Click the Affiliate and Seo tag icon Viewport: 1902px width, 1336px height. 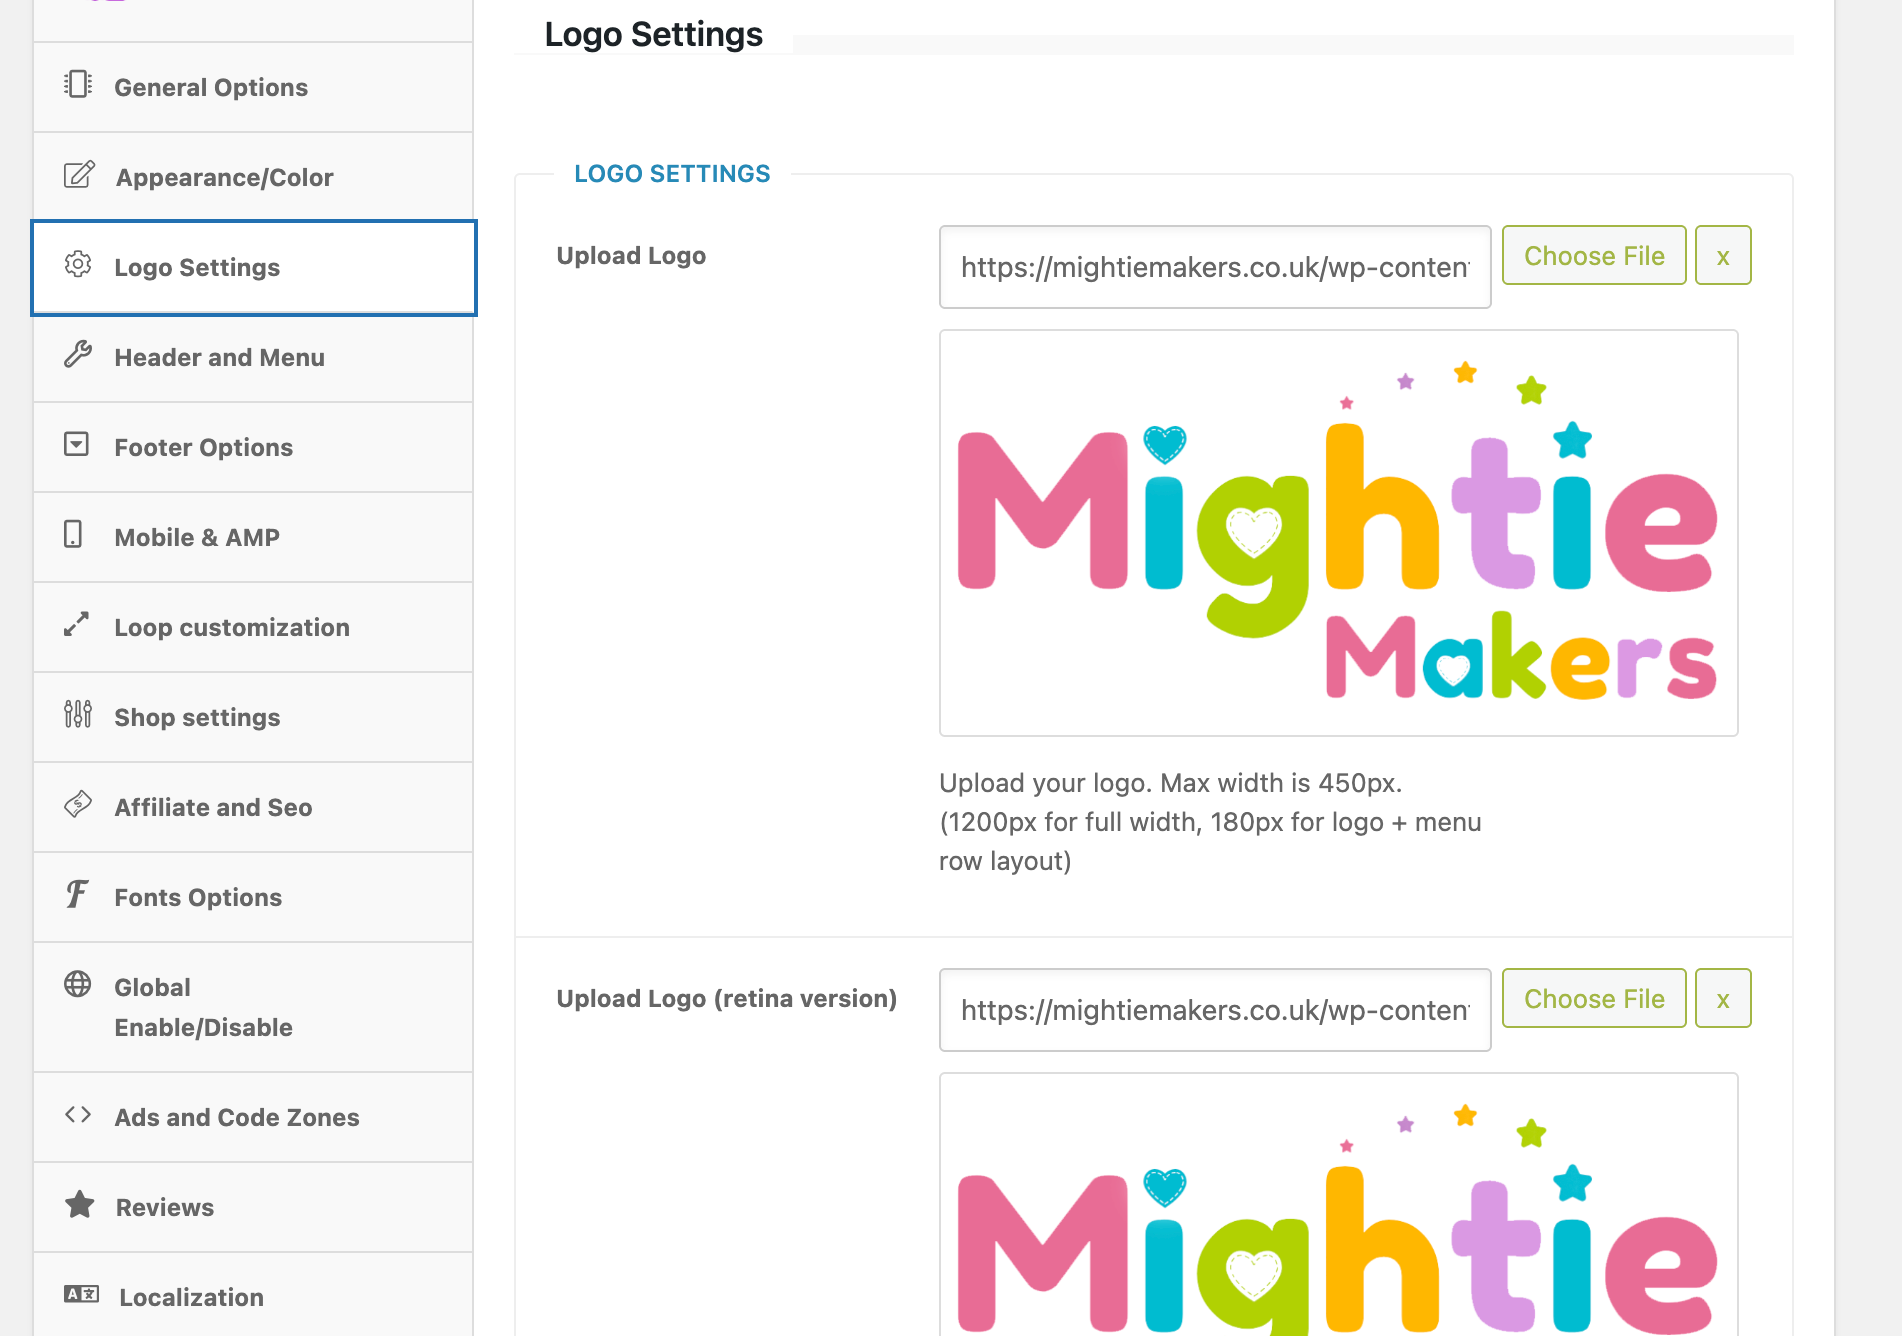[x=78, y=804]
